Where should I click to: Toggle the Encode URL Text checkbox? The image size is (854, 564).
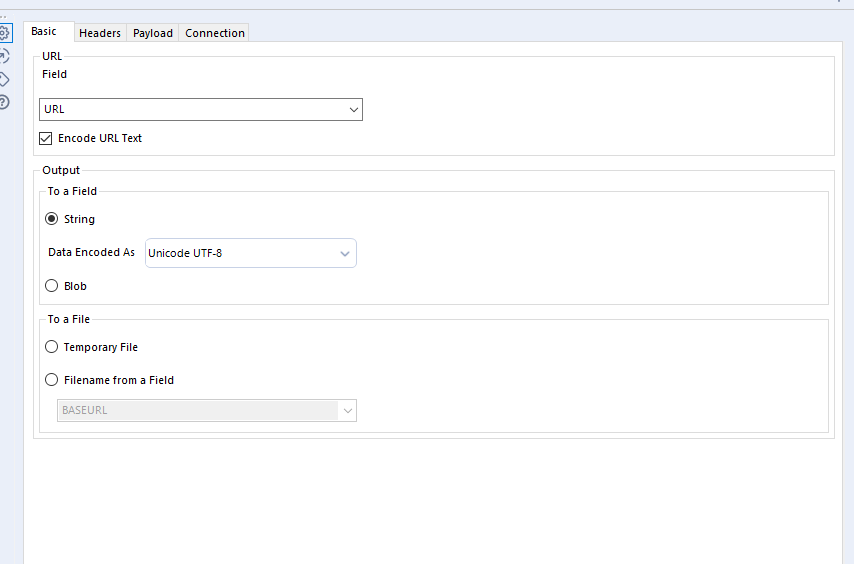(46, 138)
